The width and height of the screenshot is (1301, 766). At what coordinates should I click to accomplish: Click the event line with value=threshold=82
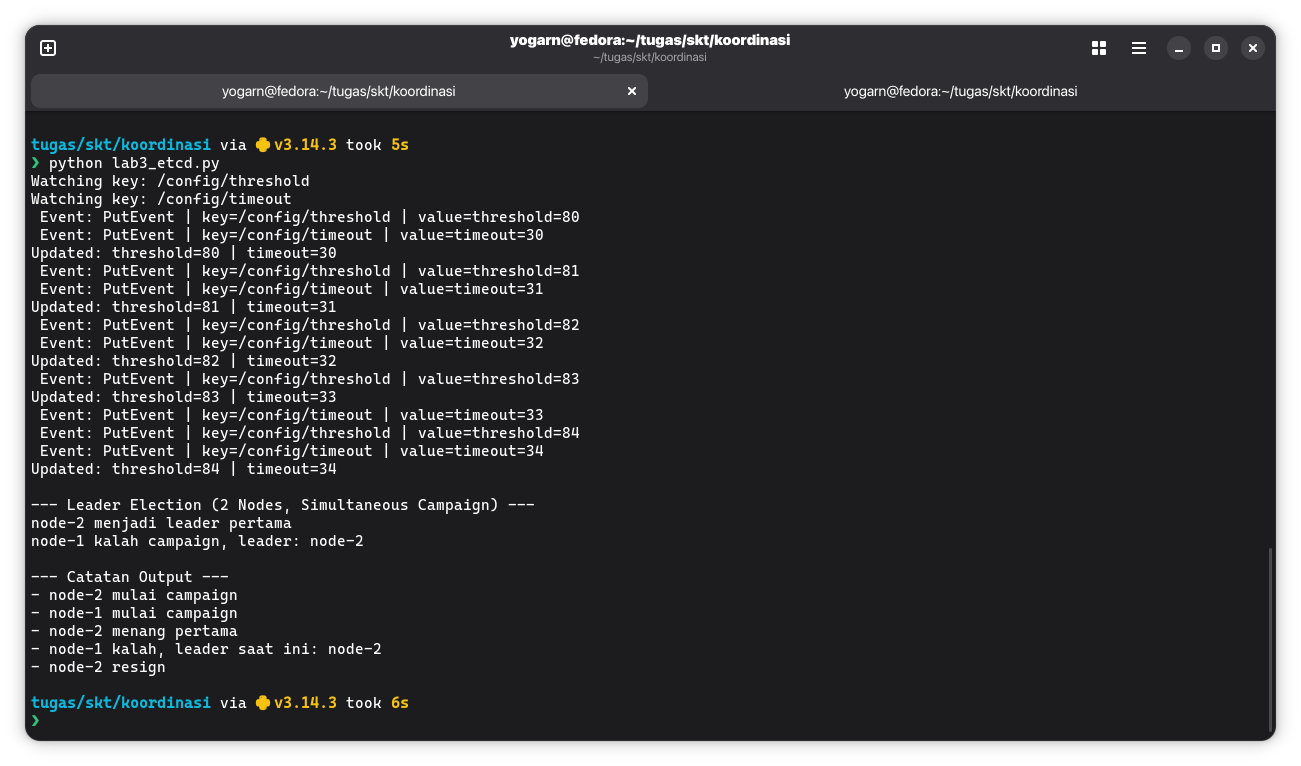click(310, 325)
